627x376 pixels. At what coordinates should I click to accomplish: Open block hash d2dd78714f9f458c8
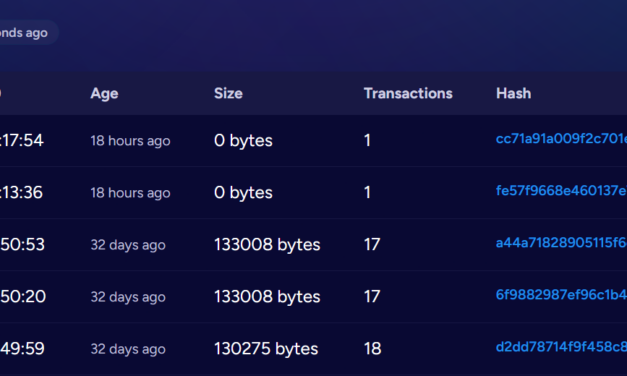[x=561, y=347]
